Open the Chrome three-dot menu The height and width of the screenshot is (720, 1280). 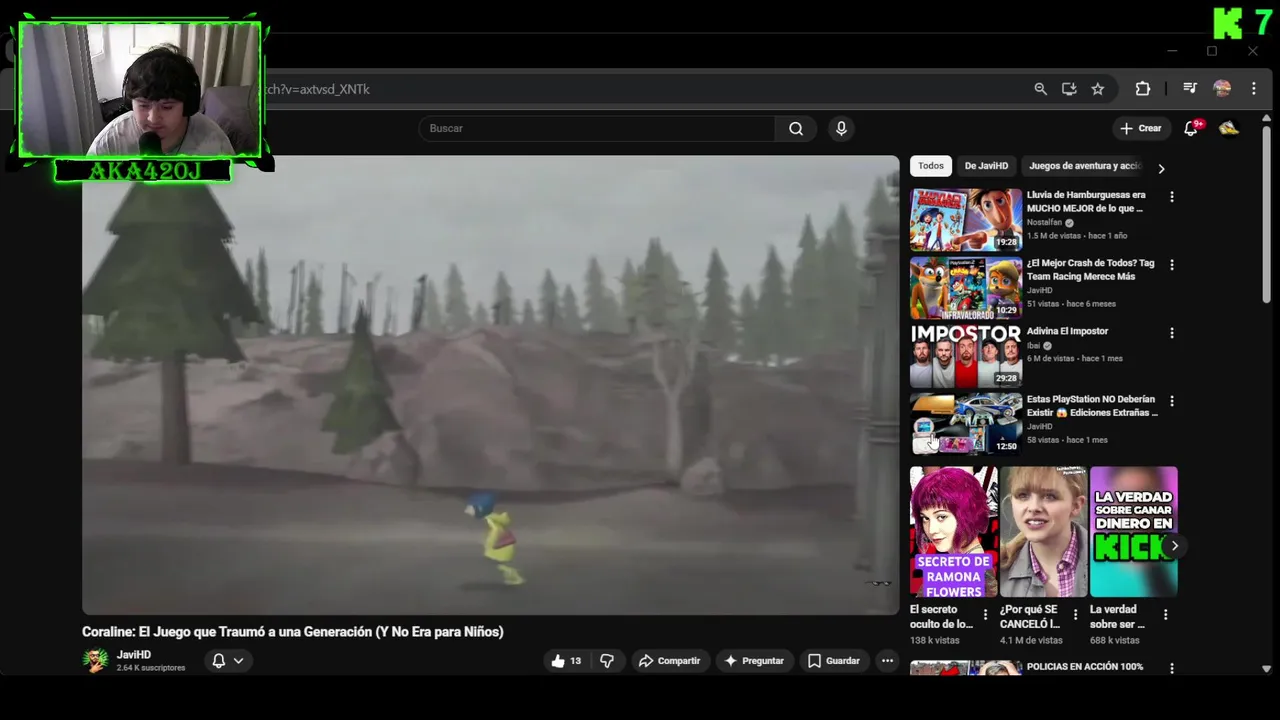[1253, 89]
